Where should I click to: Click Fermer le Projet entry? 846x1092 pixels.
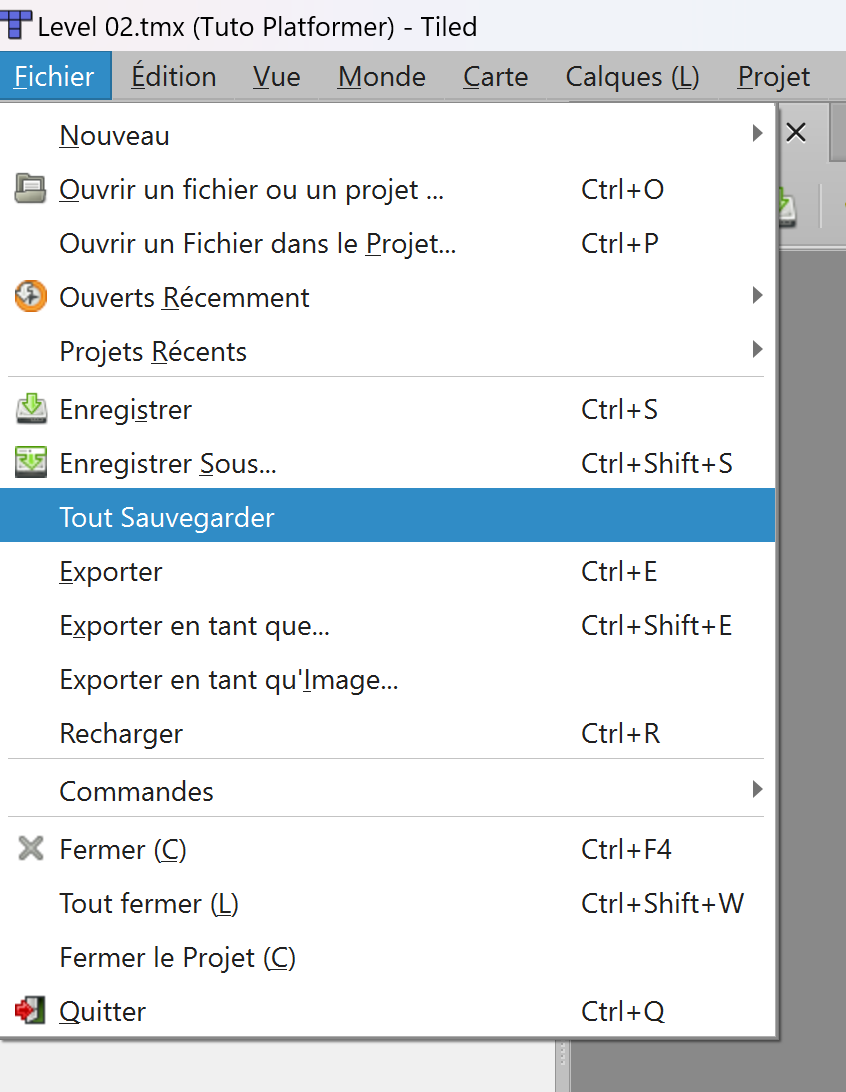pos(178,958)
